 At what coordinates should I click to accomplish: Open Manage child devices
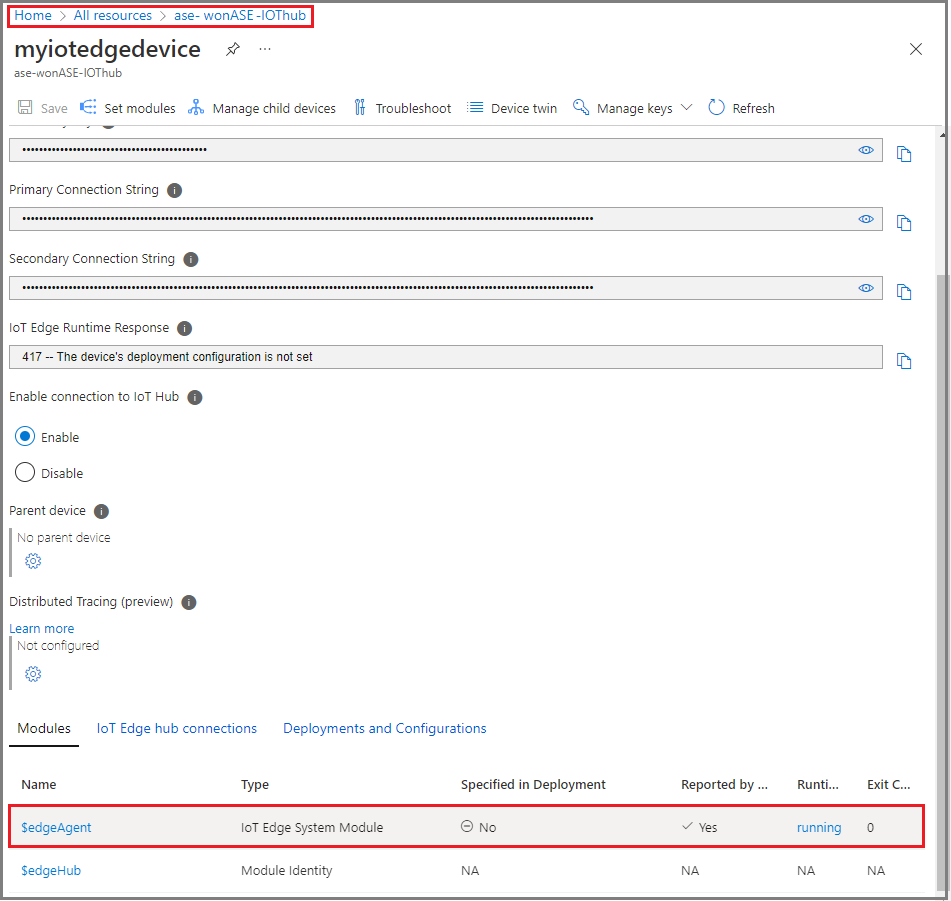(262, 108)
